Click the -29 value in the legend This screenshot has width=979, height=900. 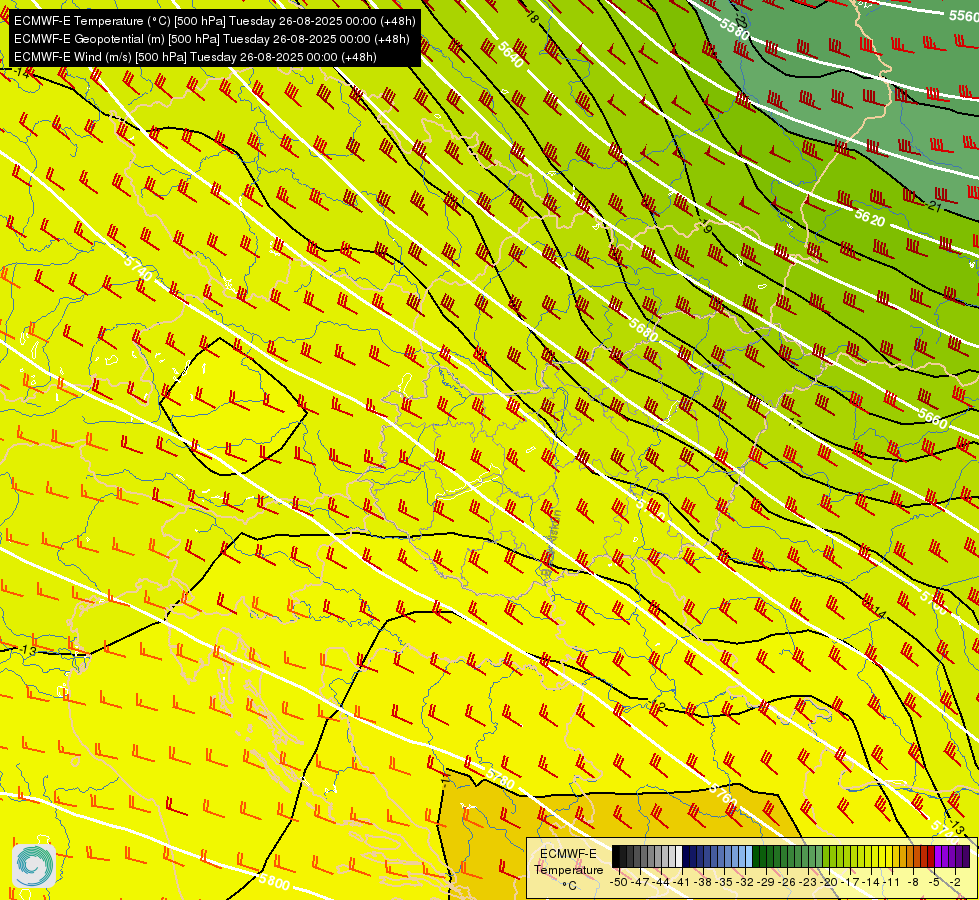(x=766, y=882)
